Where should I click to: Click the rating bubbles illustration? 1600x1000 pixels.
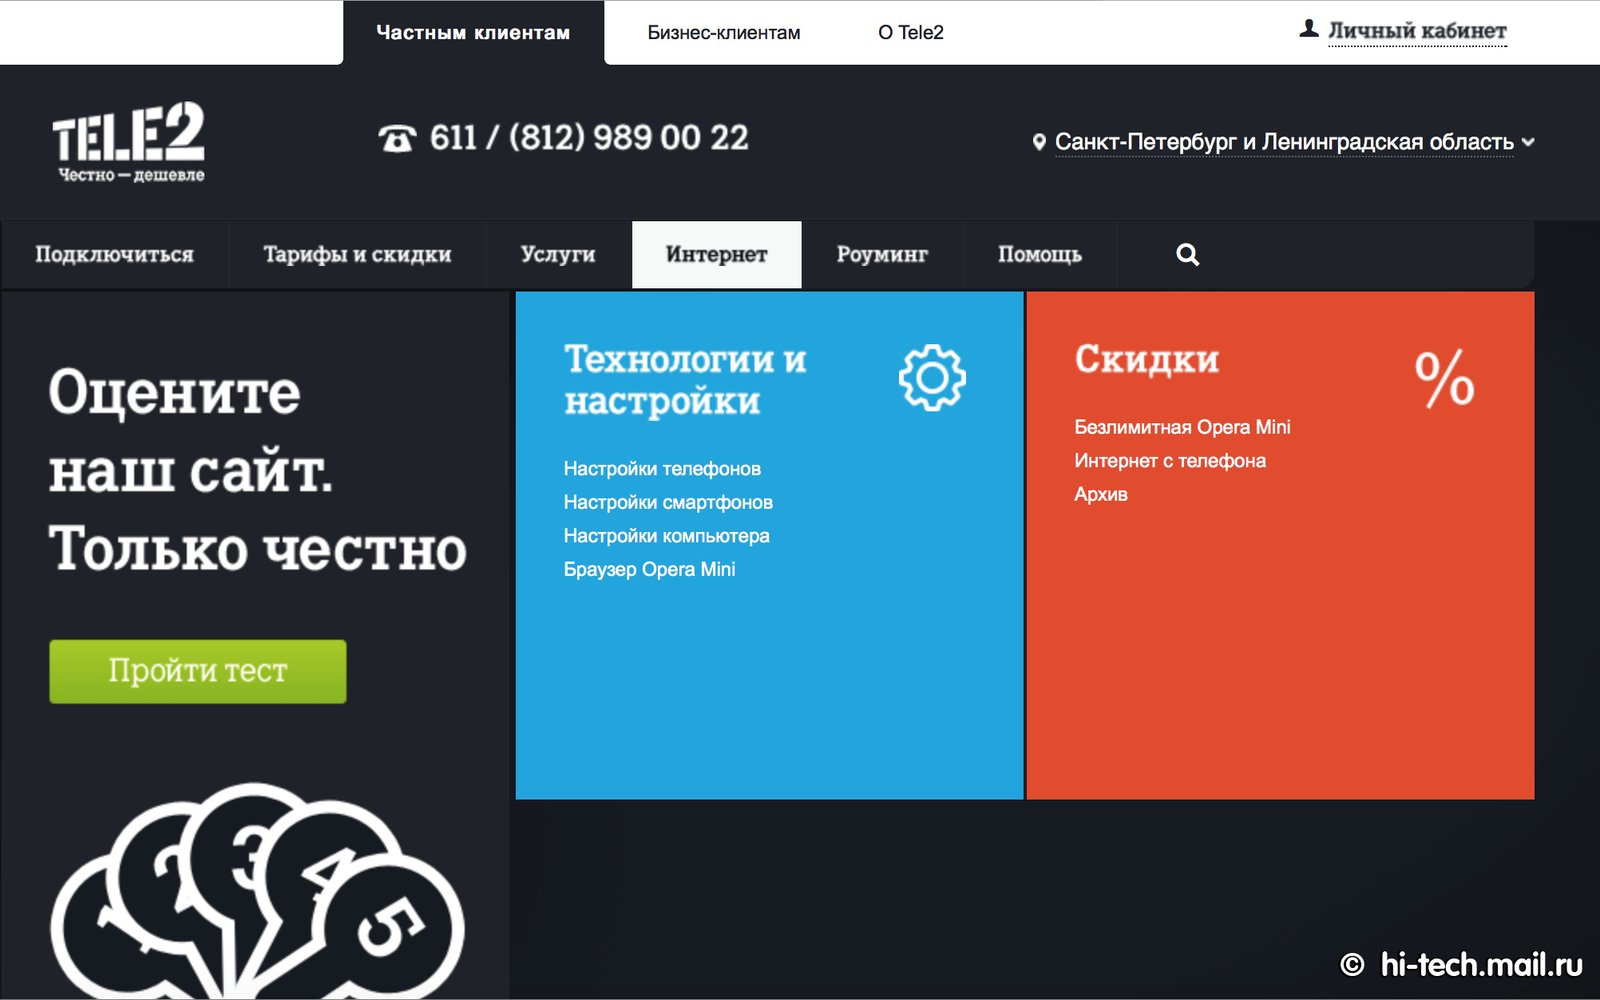coord(257,890)
